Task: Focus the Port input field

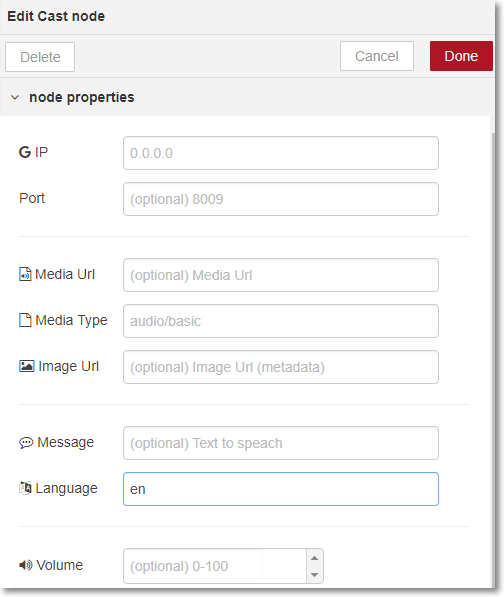Action: pyautogui.click(x=281, y=199)
